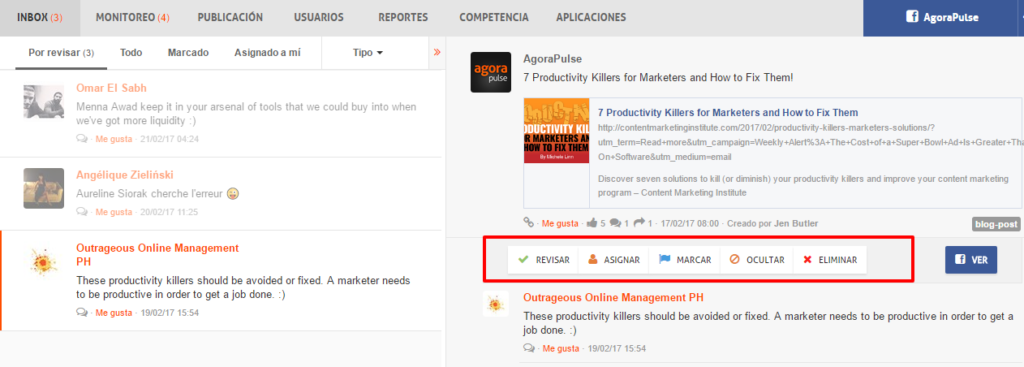The width and height of the screenshot is (1024, 367).
Task: Click the orange person Asignar icon
Action: click(593, 260)
